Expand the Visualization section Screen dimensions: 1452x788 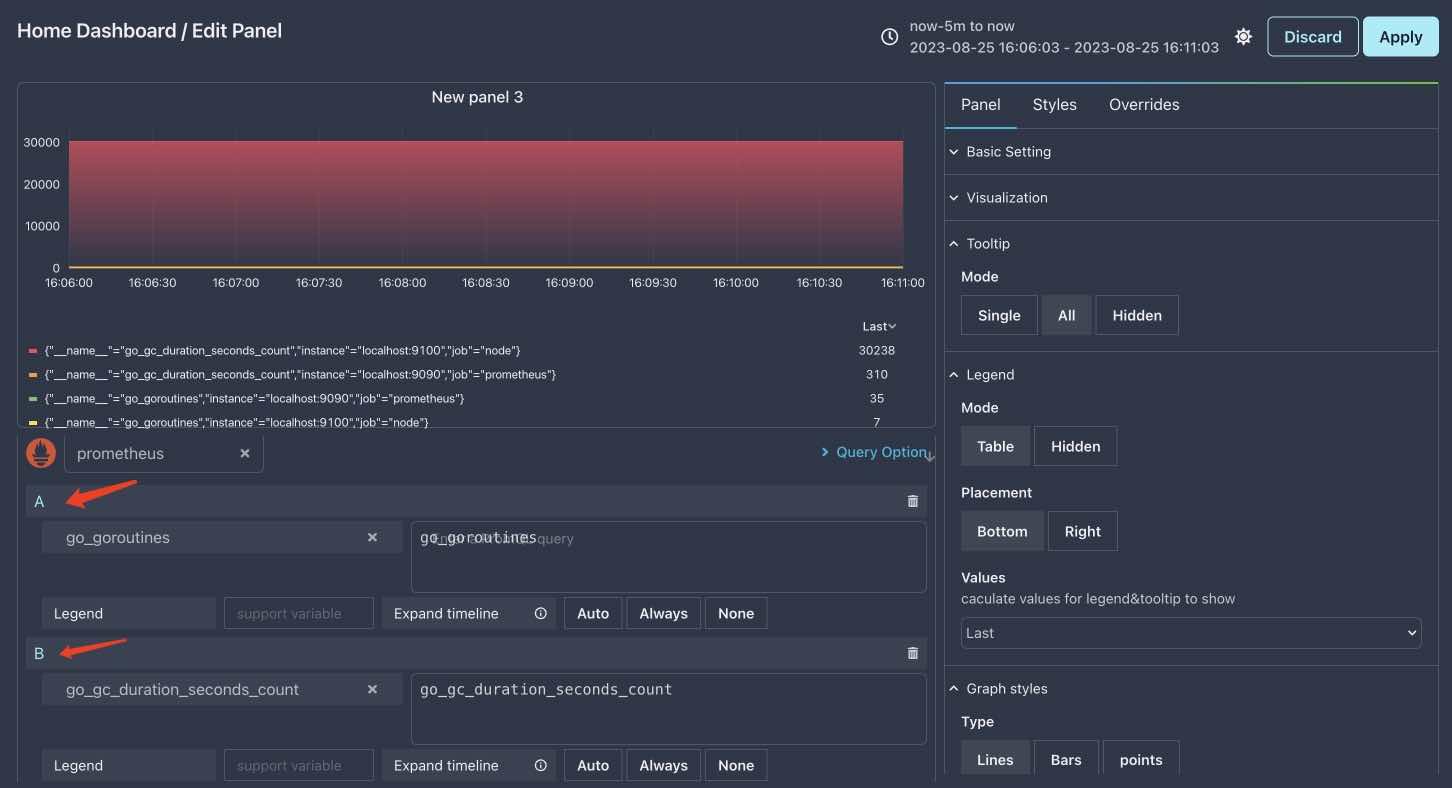1191,198
